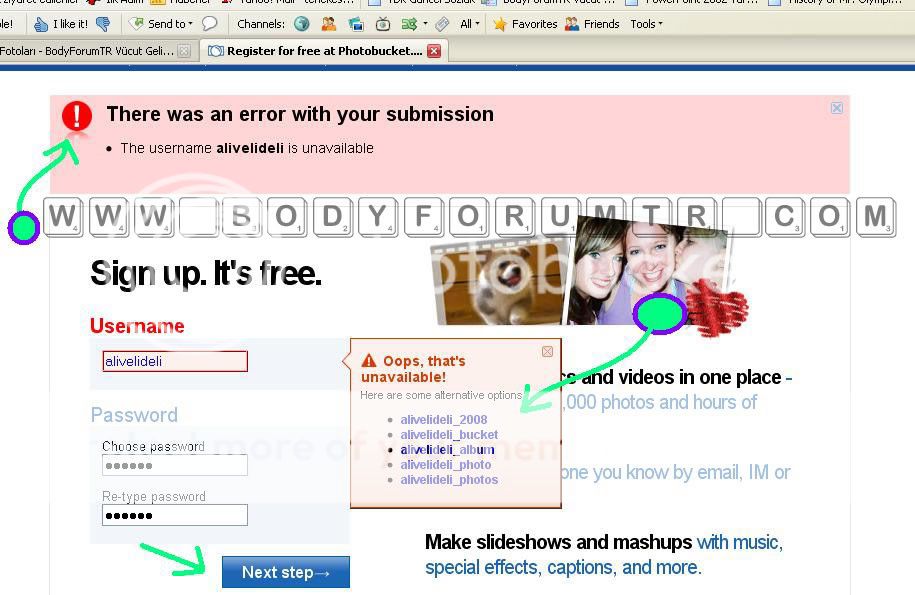The height and width of the screenshot is (595, 915).
Task: Click the "alivelideli is unavailable" message
Action: [247, 148]
